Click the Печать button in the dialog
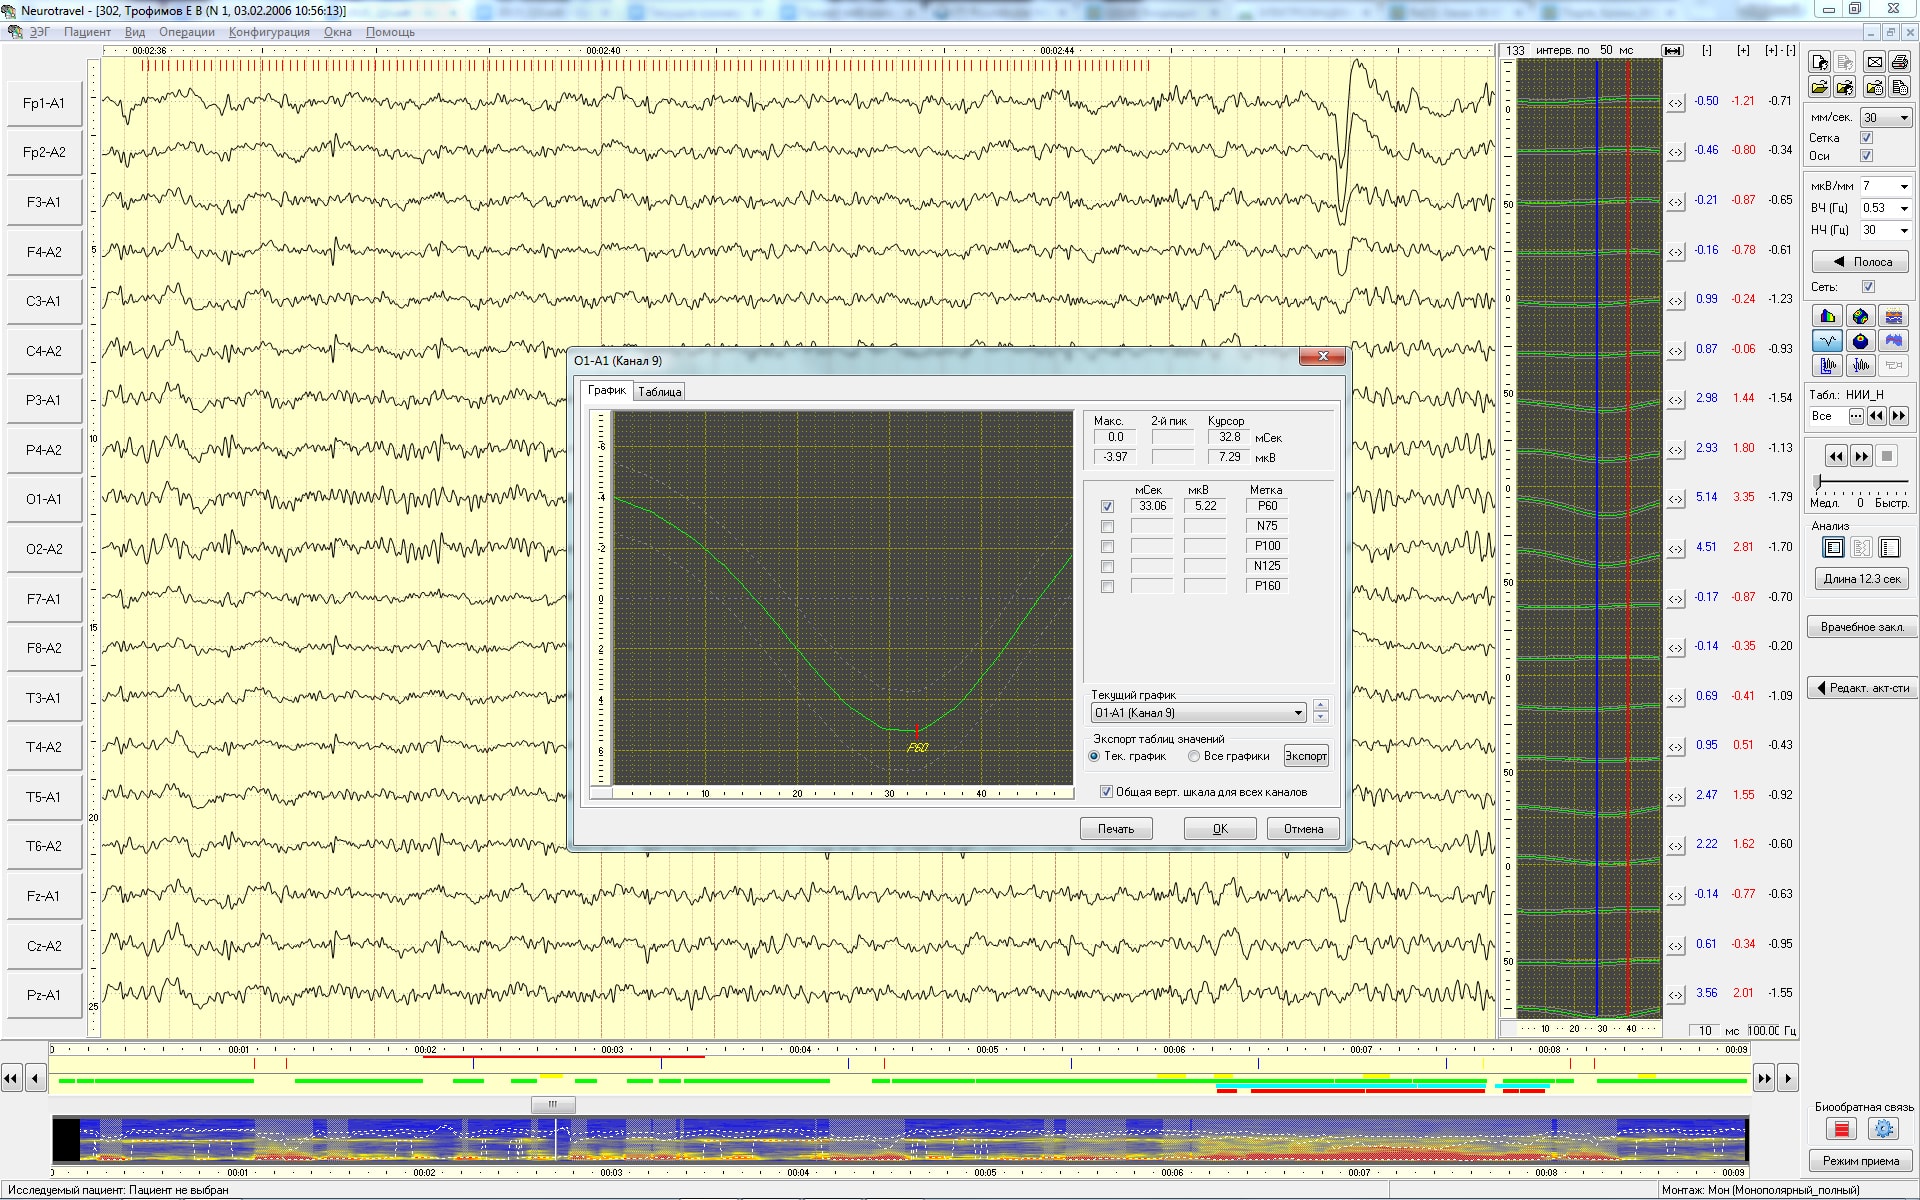Screen dimensions: 1920x1200 [x=1116, y=829]
